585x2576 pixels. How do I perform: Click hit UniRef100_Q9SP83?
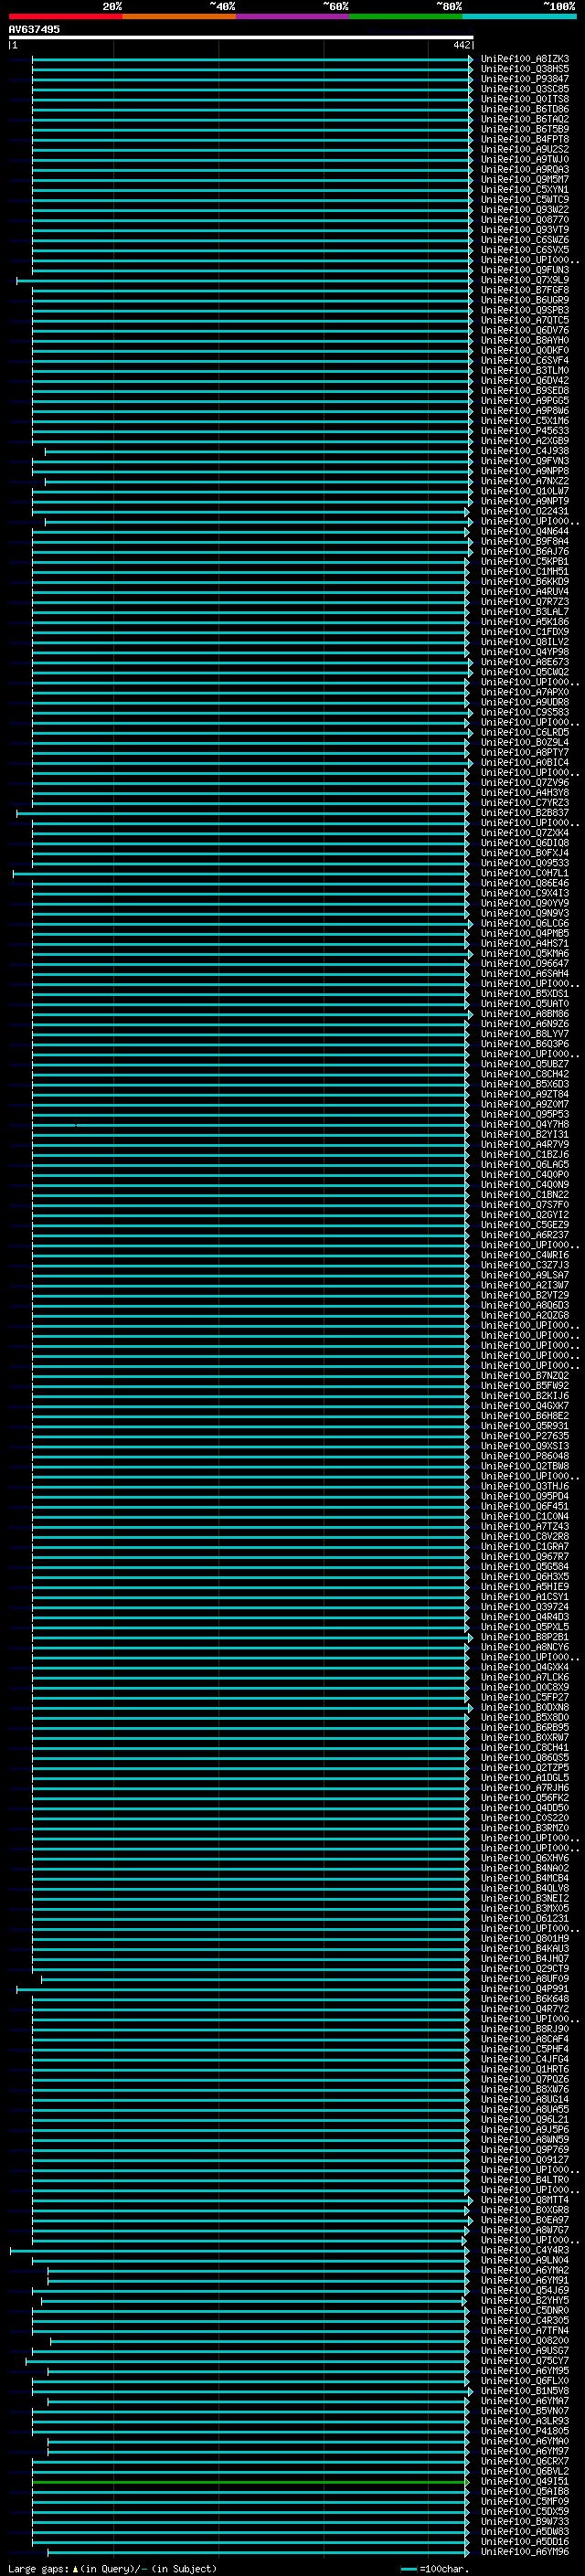pyautogui.click(x=525, y=310)
